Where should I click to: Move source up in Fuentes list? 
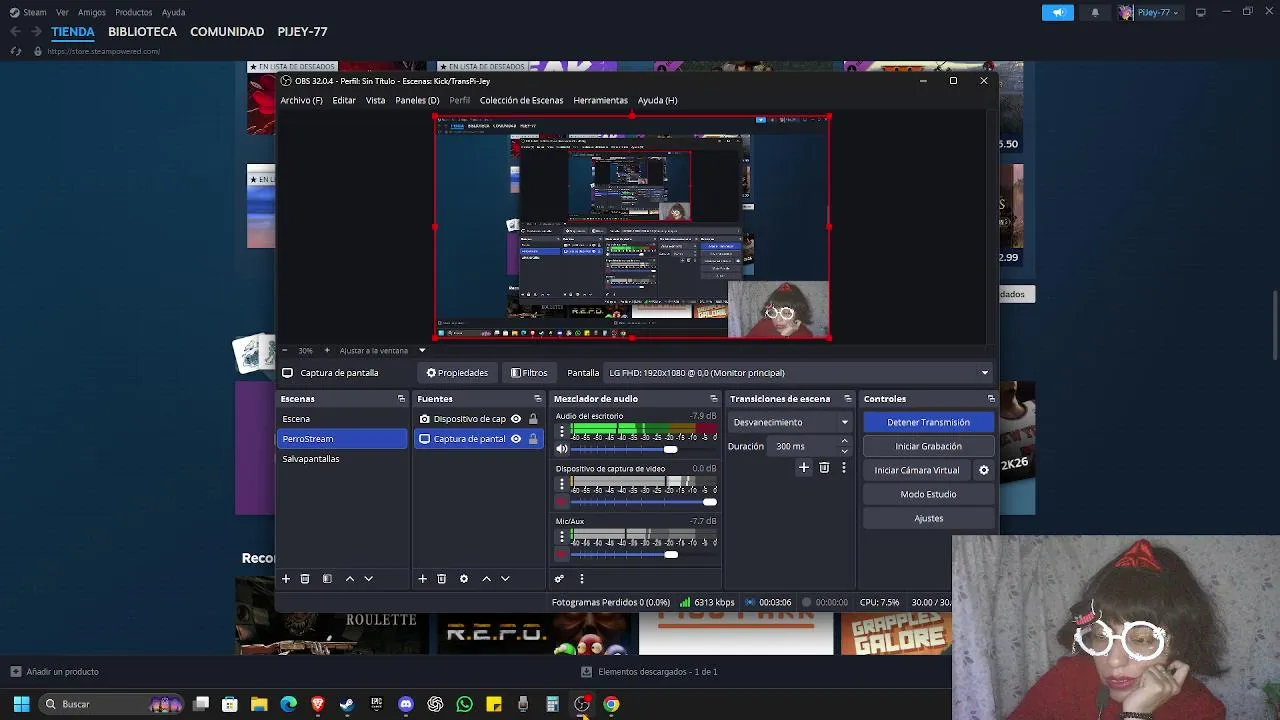tap(487, 579)
